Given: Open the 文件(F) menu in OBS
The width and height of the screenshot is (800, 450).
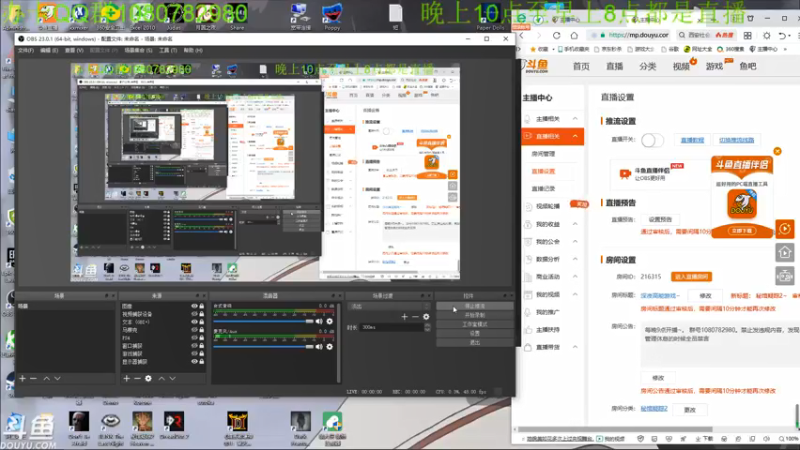Looking at the screenshot, I should pos(26,51).
